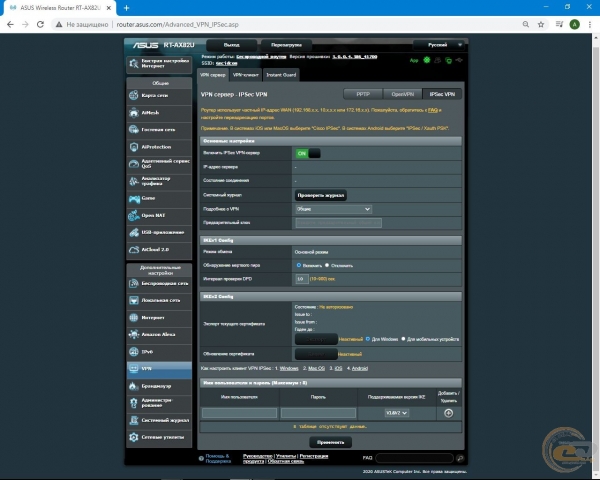Toggle the IPSec VPN server ON switch
600x480 pixels.
[x=308, y=153]
